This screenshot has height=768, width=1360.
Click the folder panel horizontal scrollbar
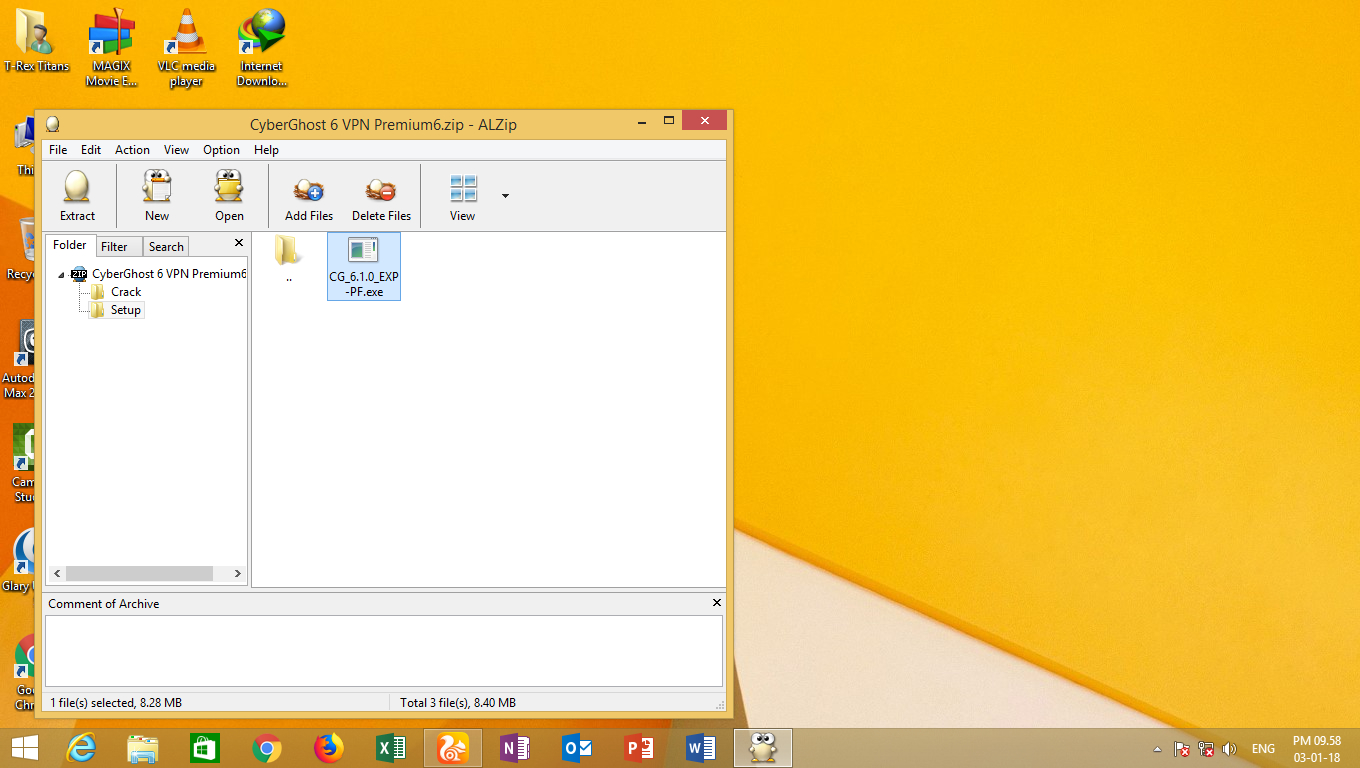pyautogui.click(x=139, y=574)
